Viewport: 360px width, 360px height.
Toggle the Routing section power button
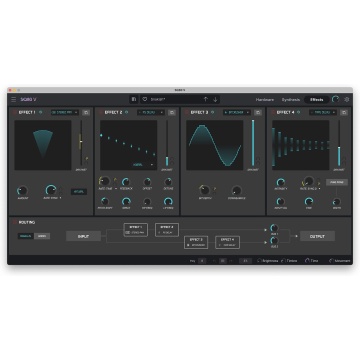click(x=15, y=222)
